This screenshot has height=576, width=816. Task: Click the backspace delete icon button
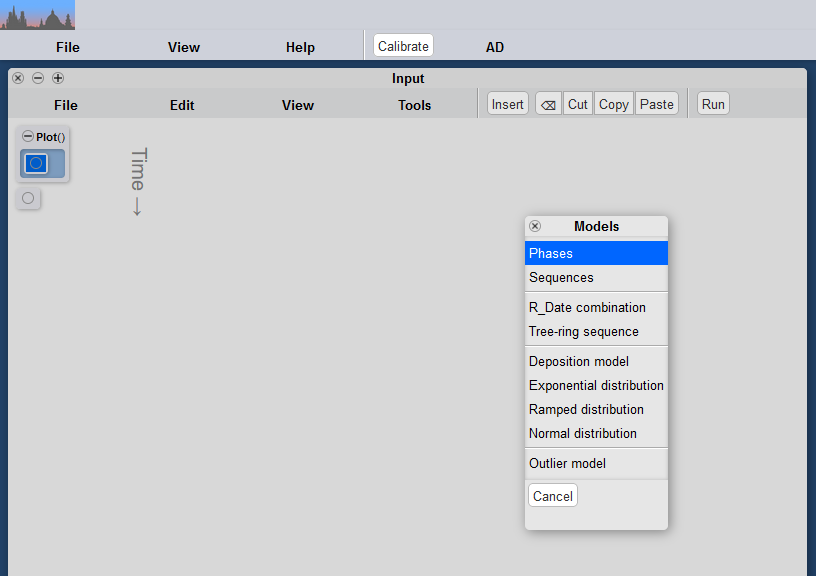(x=548, y=104)
